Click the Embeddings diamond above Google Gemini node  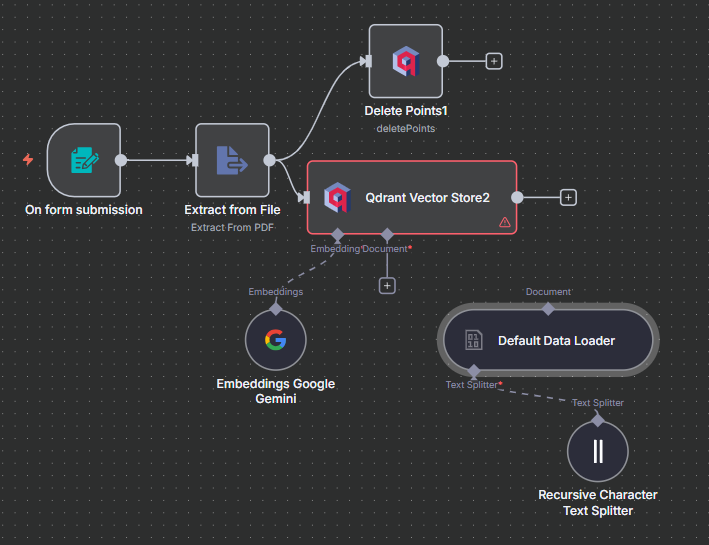point(275,308)
